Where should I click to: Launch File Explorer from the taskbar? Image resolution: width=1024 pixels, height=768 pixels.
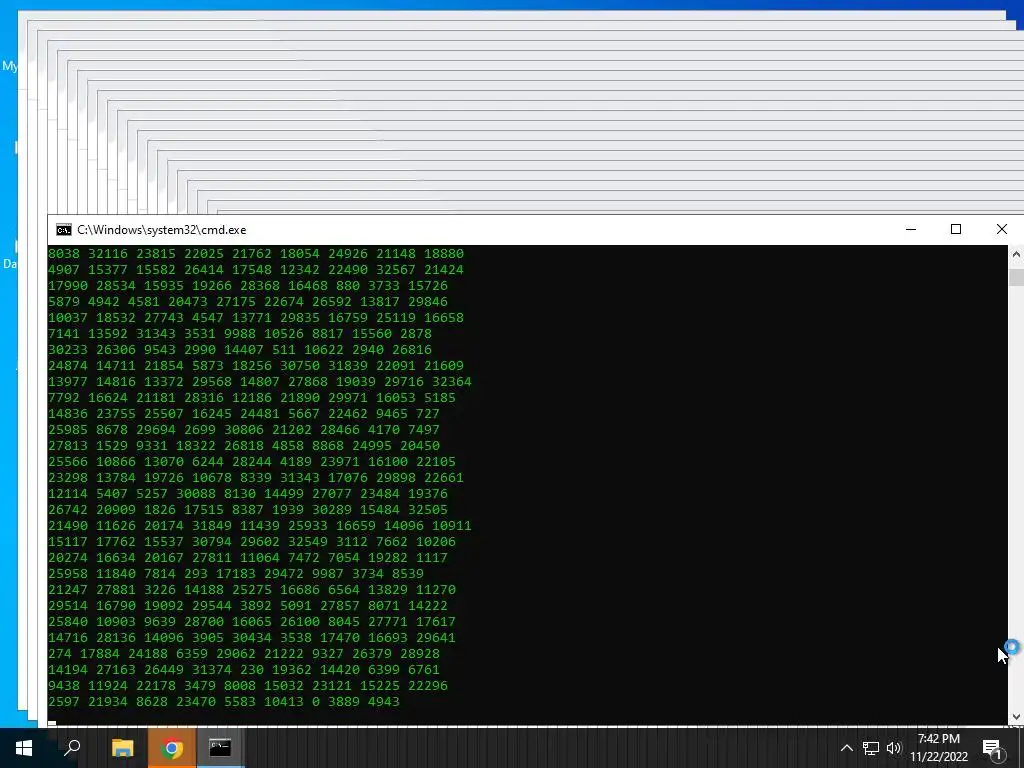point(122,747)
